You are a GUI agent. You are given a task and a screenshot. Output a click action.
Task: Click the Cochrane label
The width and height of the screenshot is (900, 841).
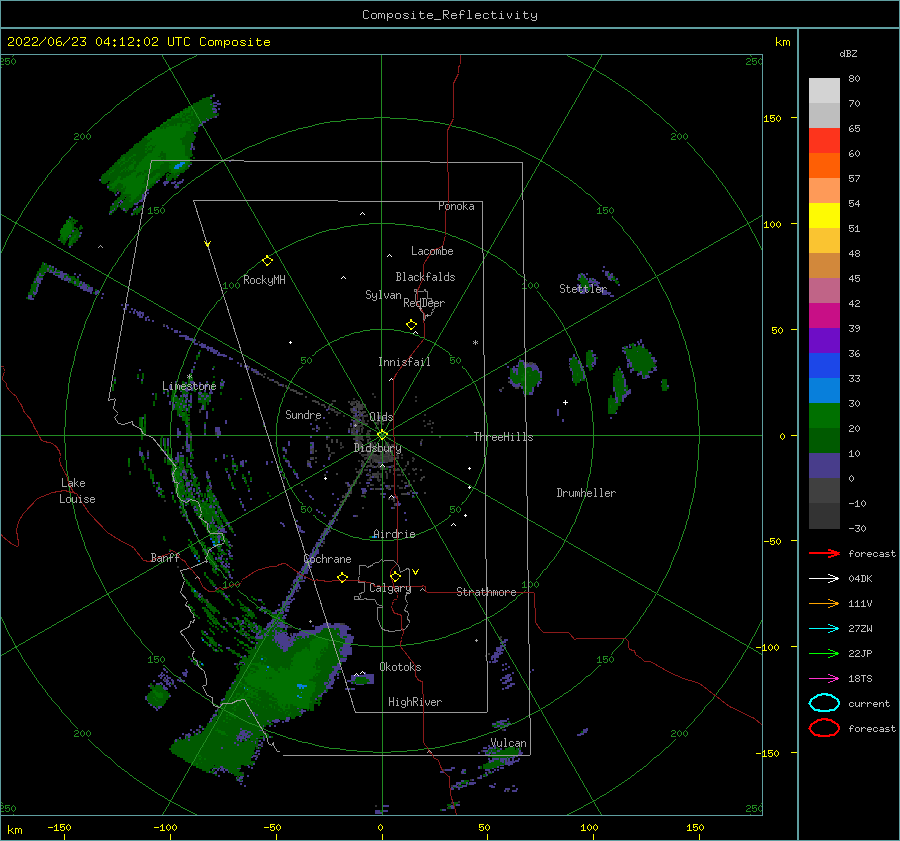327,559
